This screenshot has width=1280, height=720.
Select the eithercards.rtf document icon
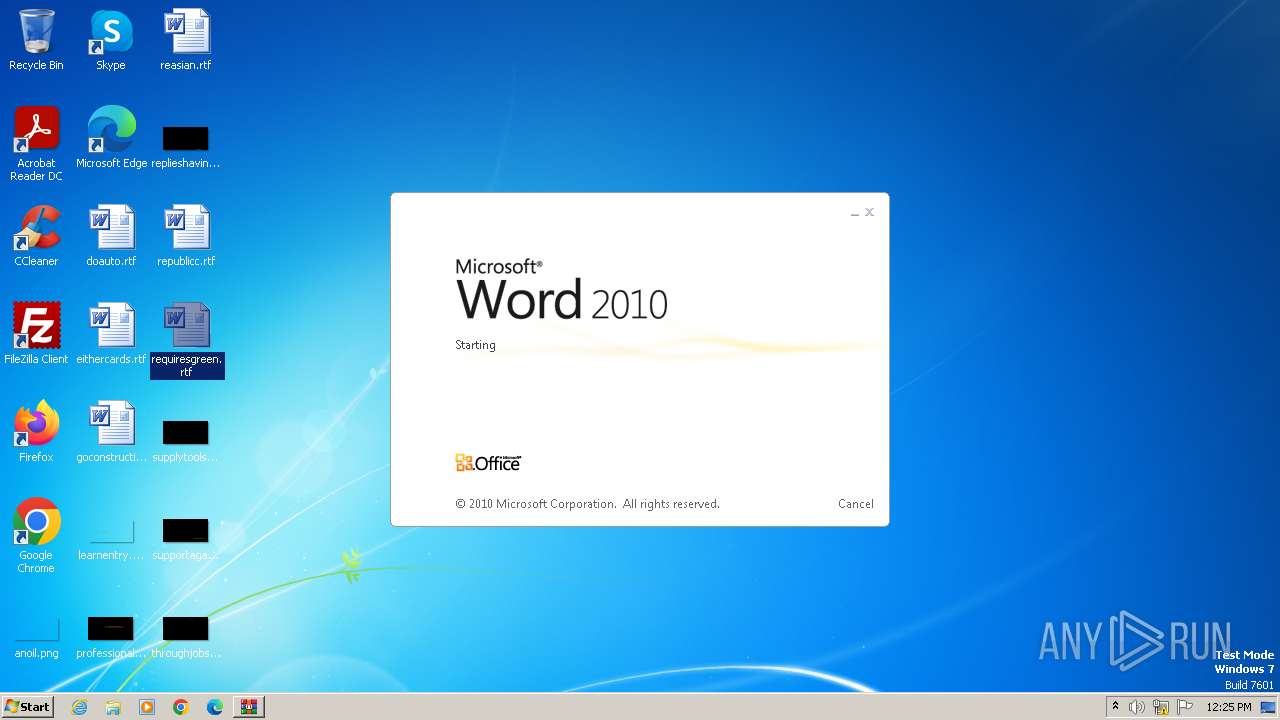[x=111, y=334]
